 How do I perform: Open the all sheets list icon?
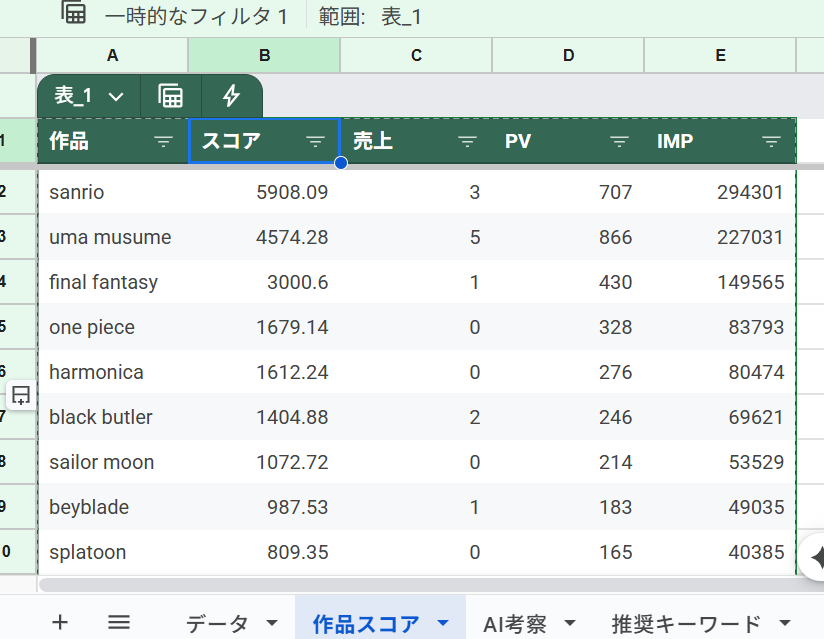[x=119, y=622]
